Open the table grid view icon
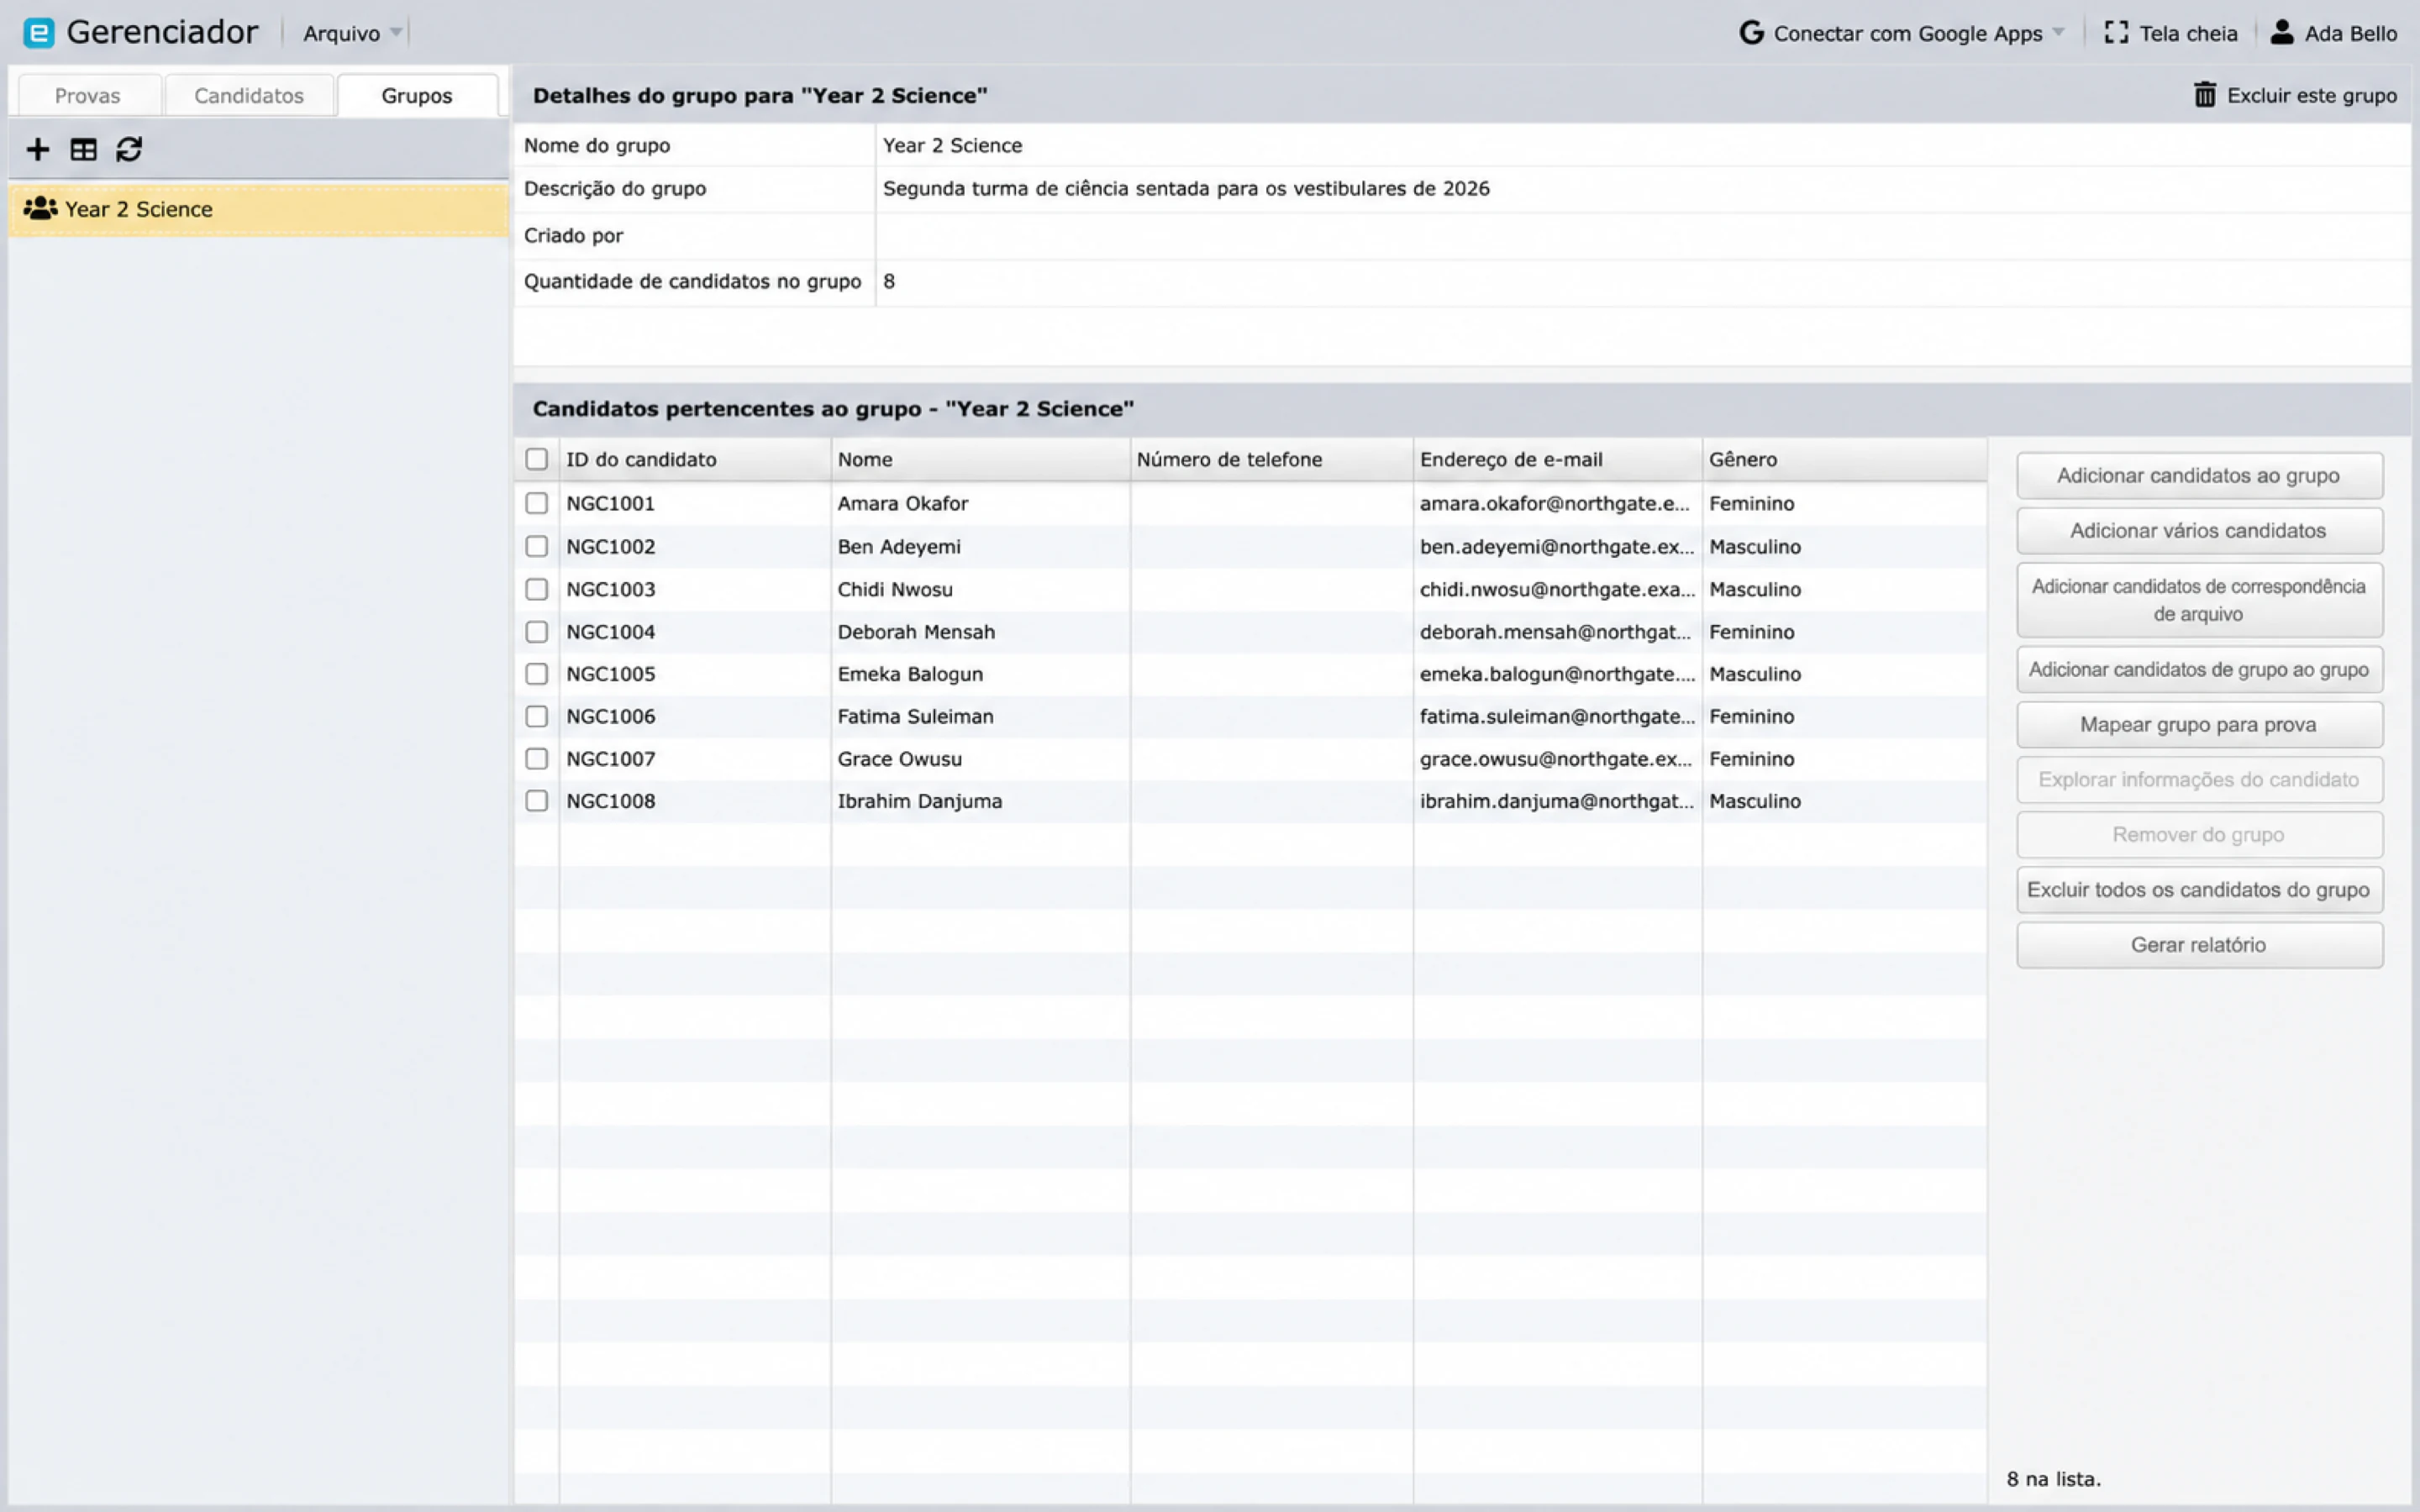The height and width of the screenshot is (1512, 2420). (83, 150)
